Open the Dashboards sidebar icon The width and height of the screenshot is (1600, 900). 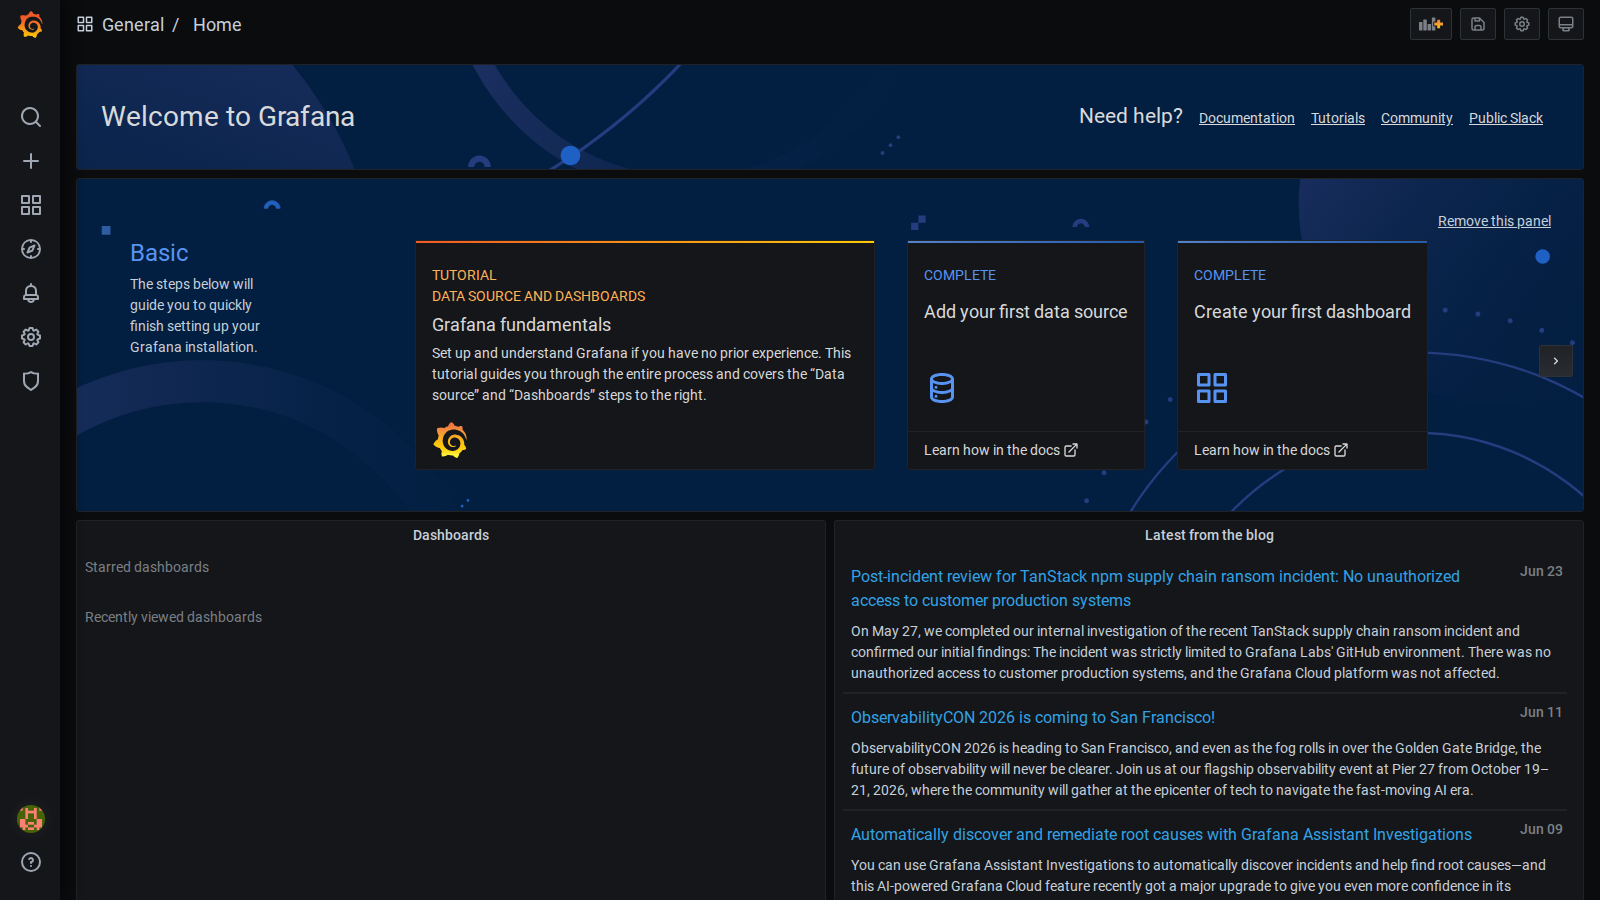coord(31,205)
